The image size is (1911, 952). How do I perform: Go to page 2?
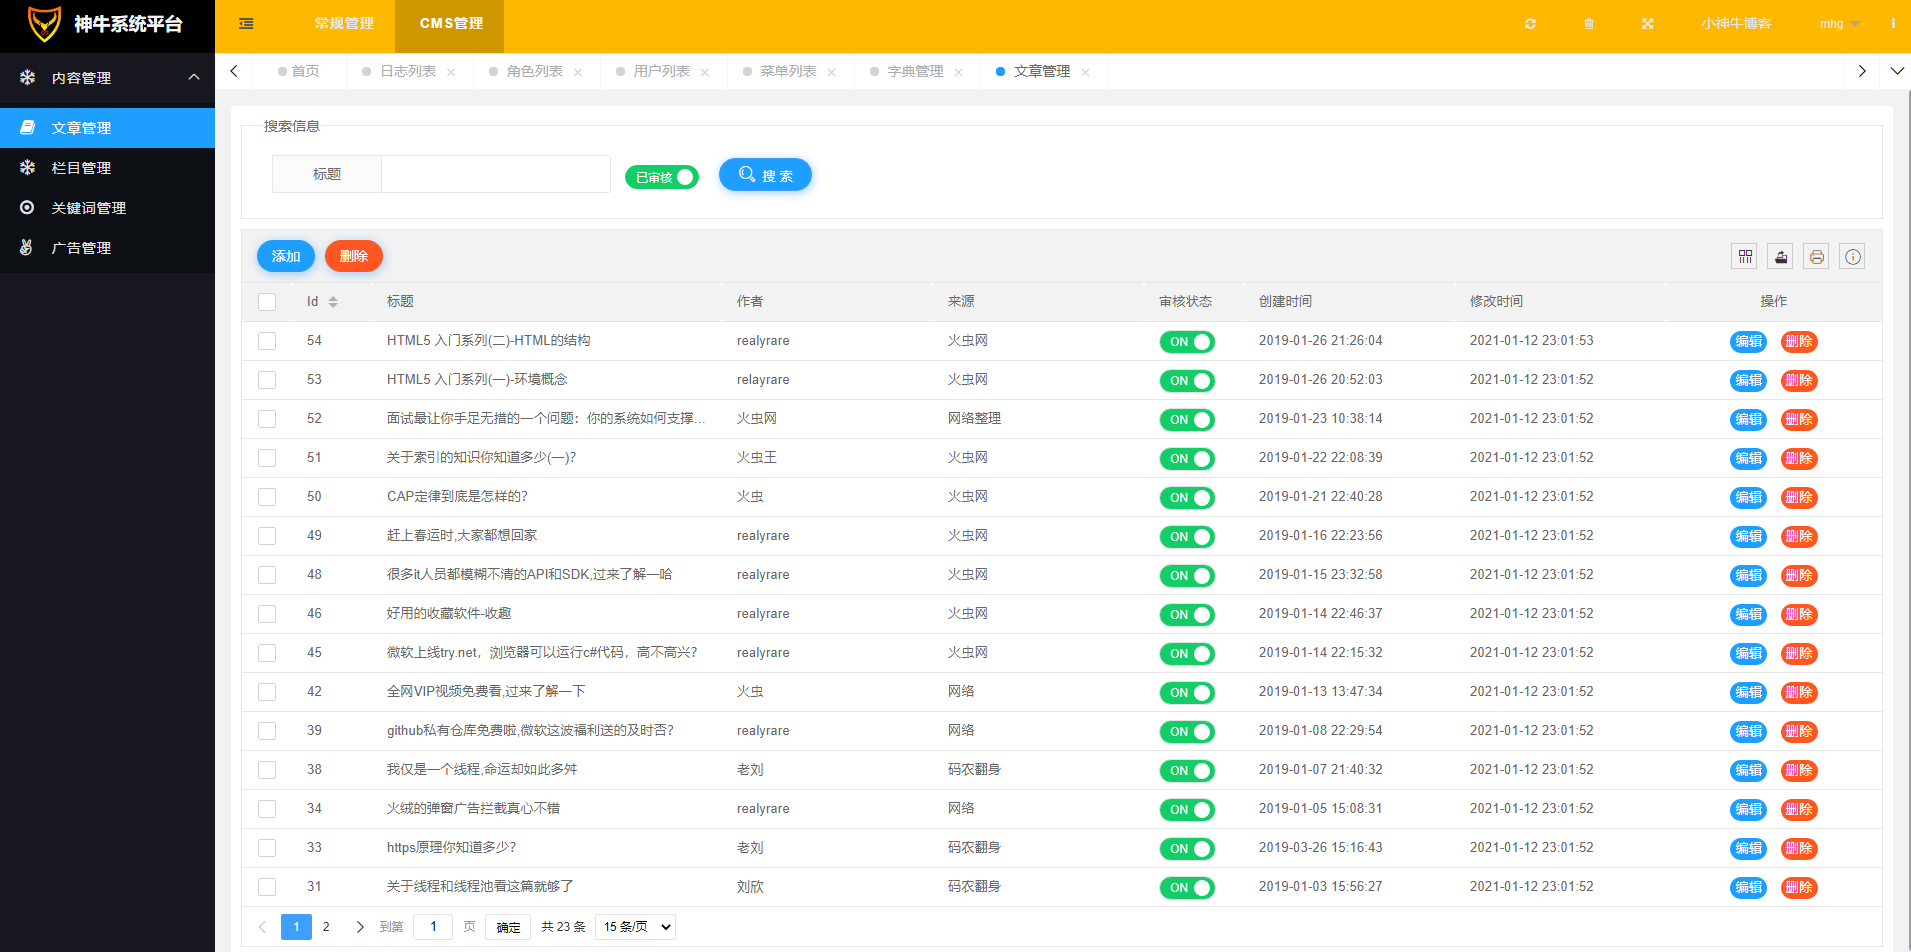[x=326, y=927]
